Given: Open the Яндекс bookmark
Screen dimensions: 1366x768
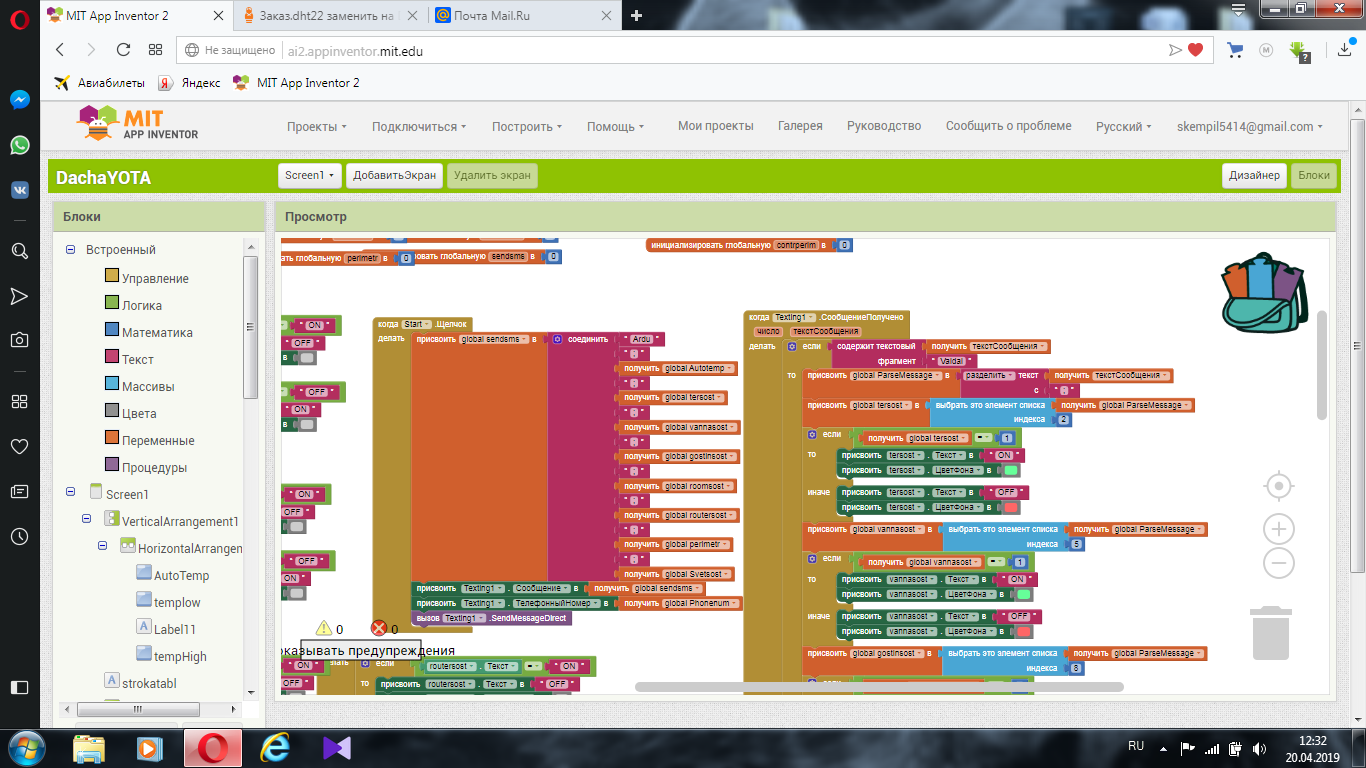Looking at the screenshot, I should 189,83.
